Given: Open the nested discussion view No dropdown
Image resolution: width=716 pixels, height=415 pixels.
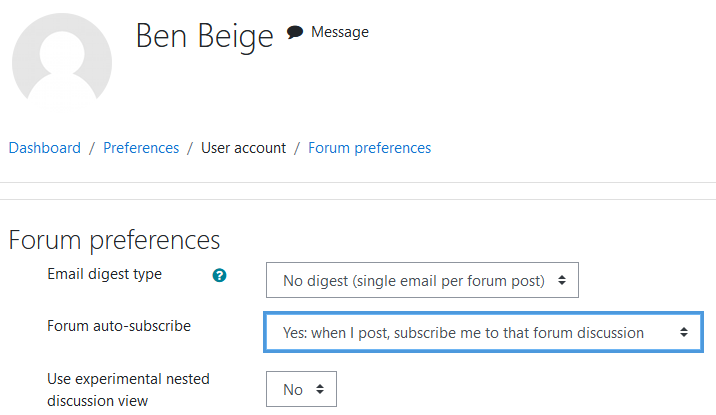Looking at the screenshot, I should point(301,389).
